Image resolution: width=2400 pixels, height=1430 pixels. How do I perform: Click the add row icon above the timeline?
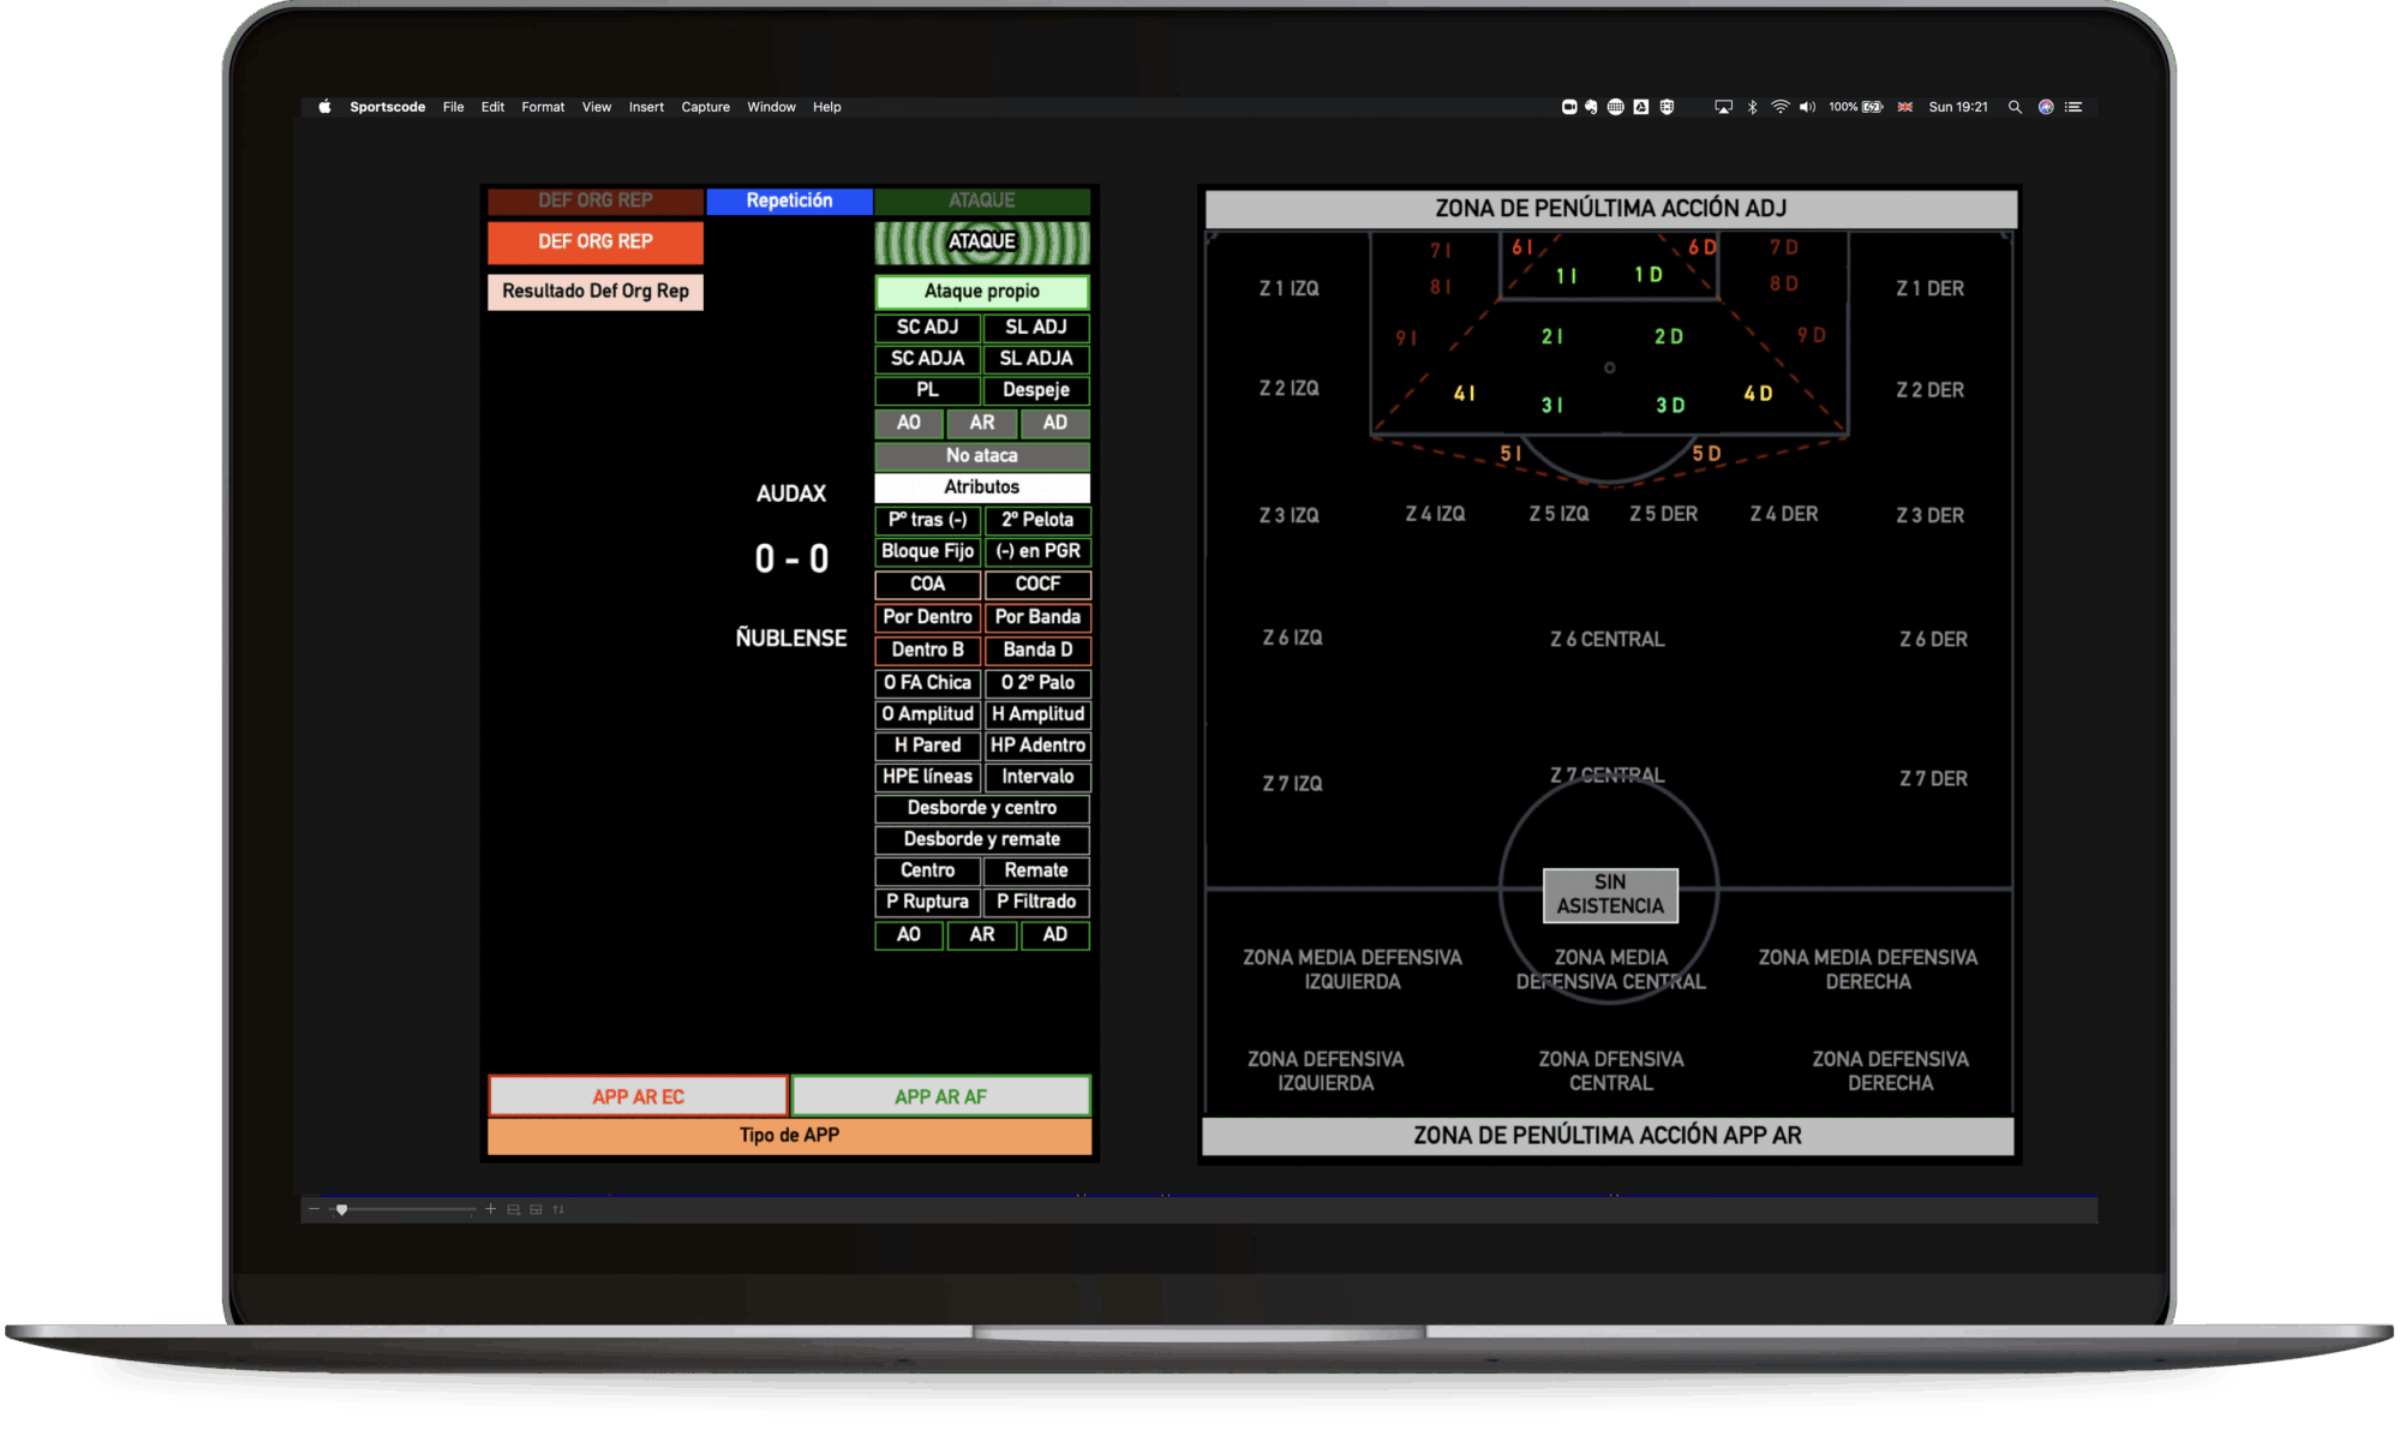tap(514, 1209)
